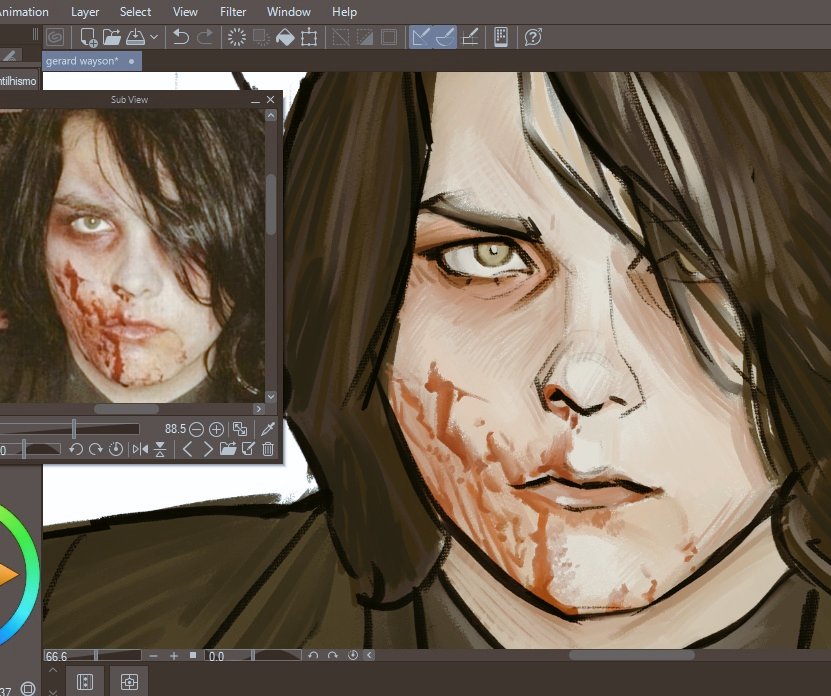Click the 0.0 canvas rotation slider
This screenshot has height=696, width=831.
point(253,656)
